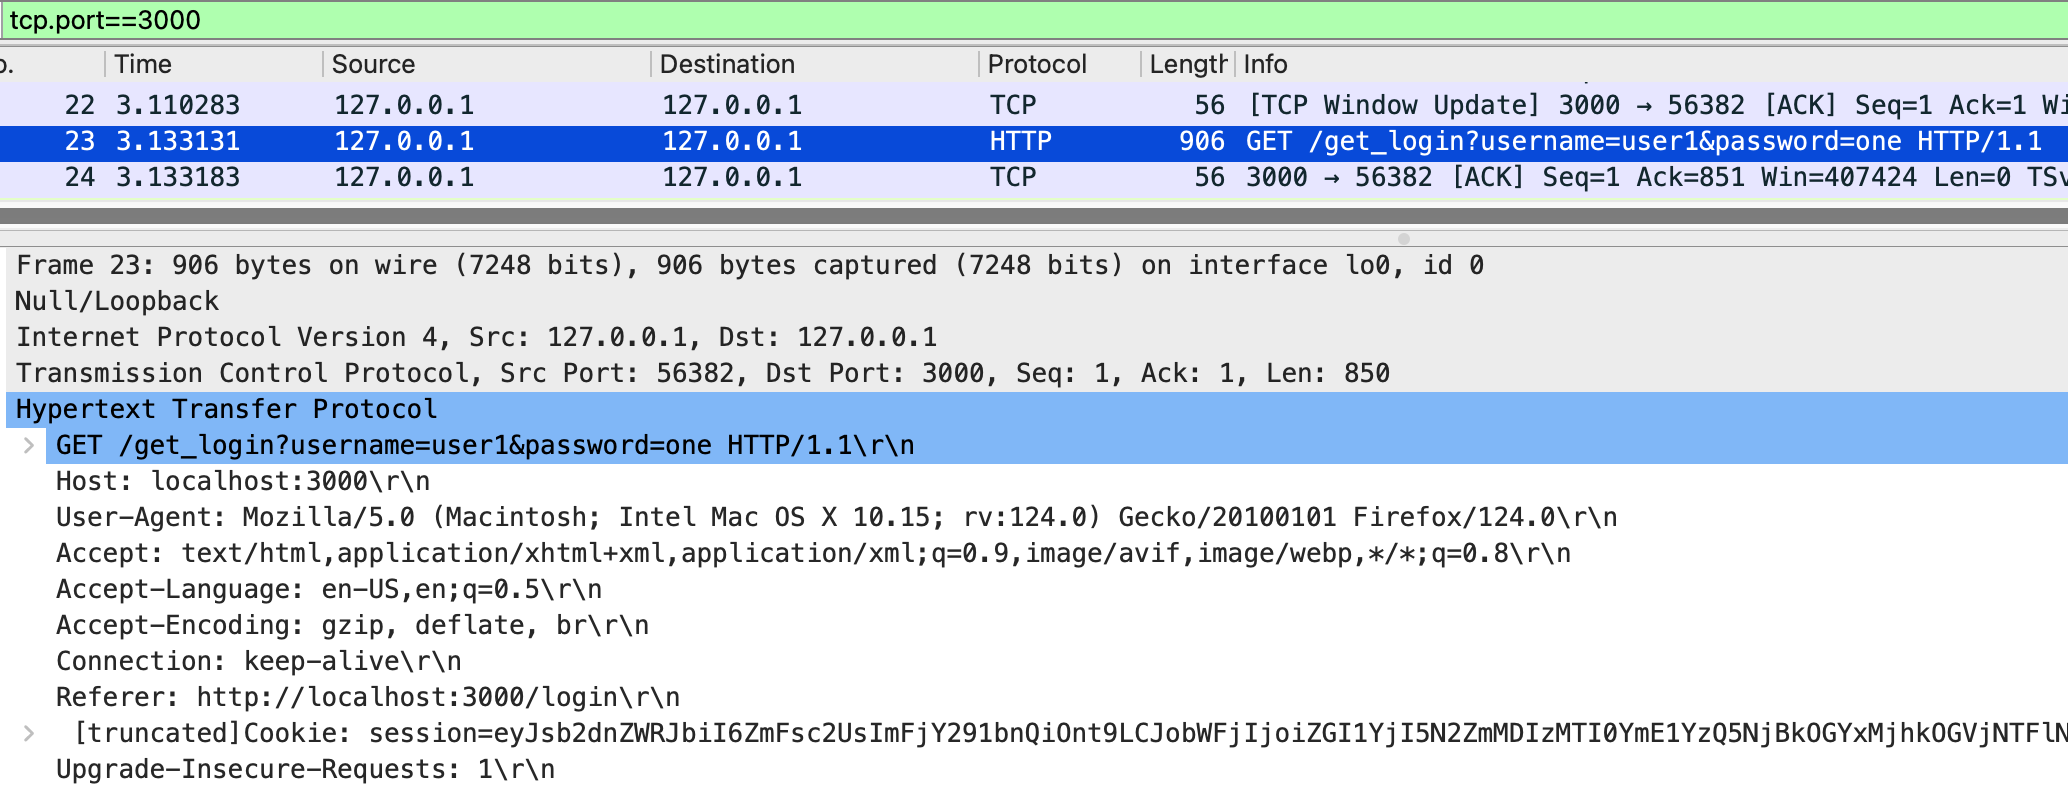The image size is (2068, 790).
Task: Select the Transmission Control Protocol line
Action: pos(702,373)
